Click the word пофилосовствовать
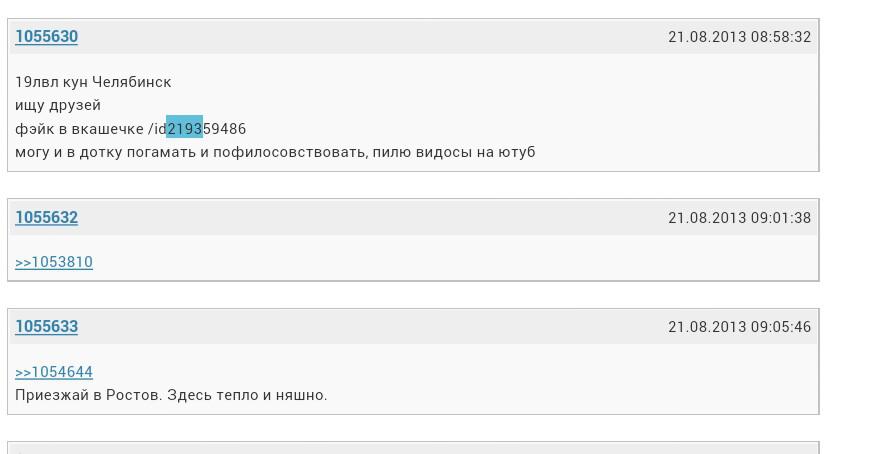Screen dimensions: 871x454 tap(292, 152)
